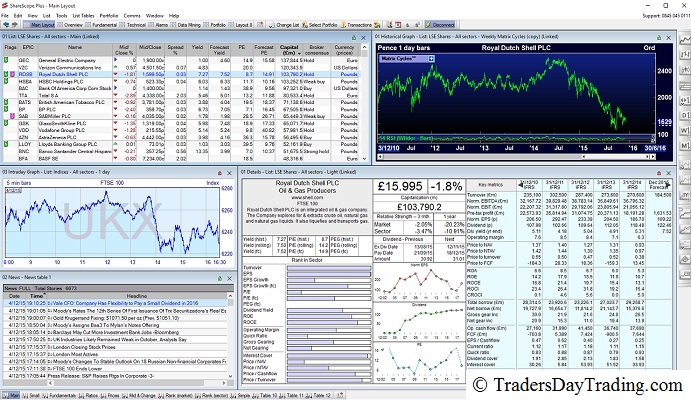Open the Help menu
This screenshot has width=691, height=400.
[174, 15]
